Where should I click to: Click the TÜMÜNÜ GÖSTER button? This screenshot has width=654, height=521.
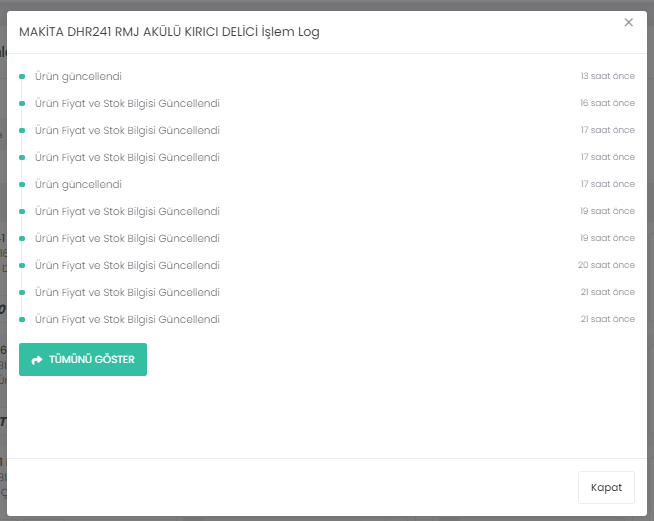[83, 360]
